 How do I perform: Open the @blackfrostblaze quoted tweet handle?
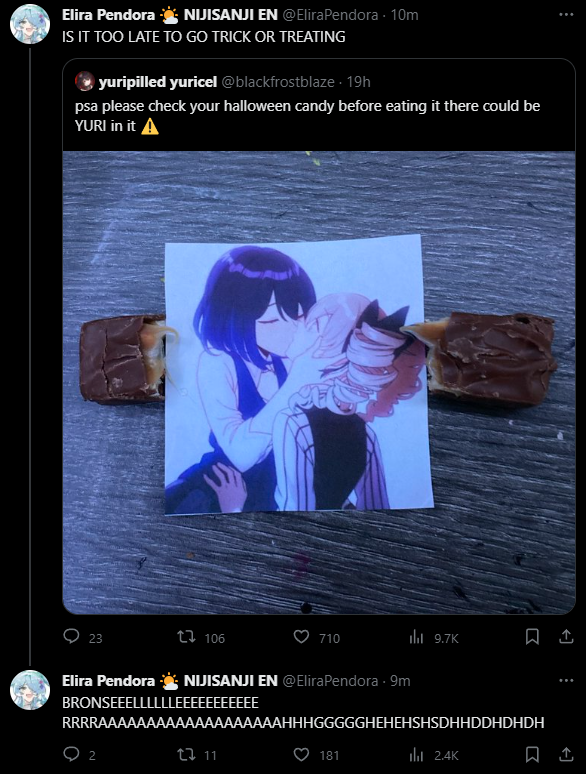click(278, 82)
